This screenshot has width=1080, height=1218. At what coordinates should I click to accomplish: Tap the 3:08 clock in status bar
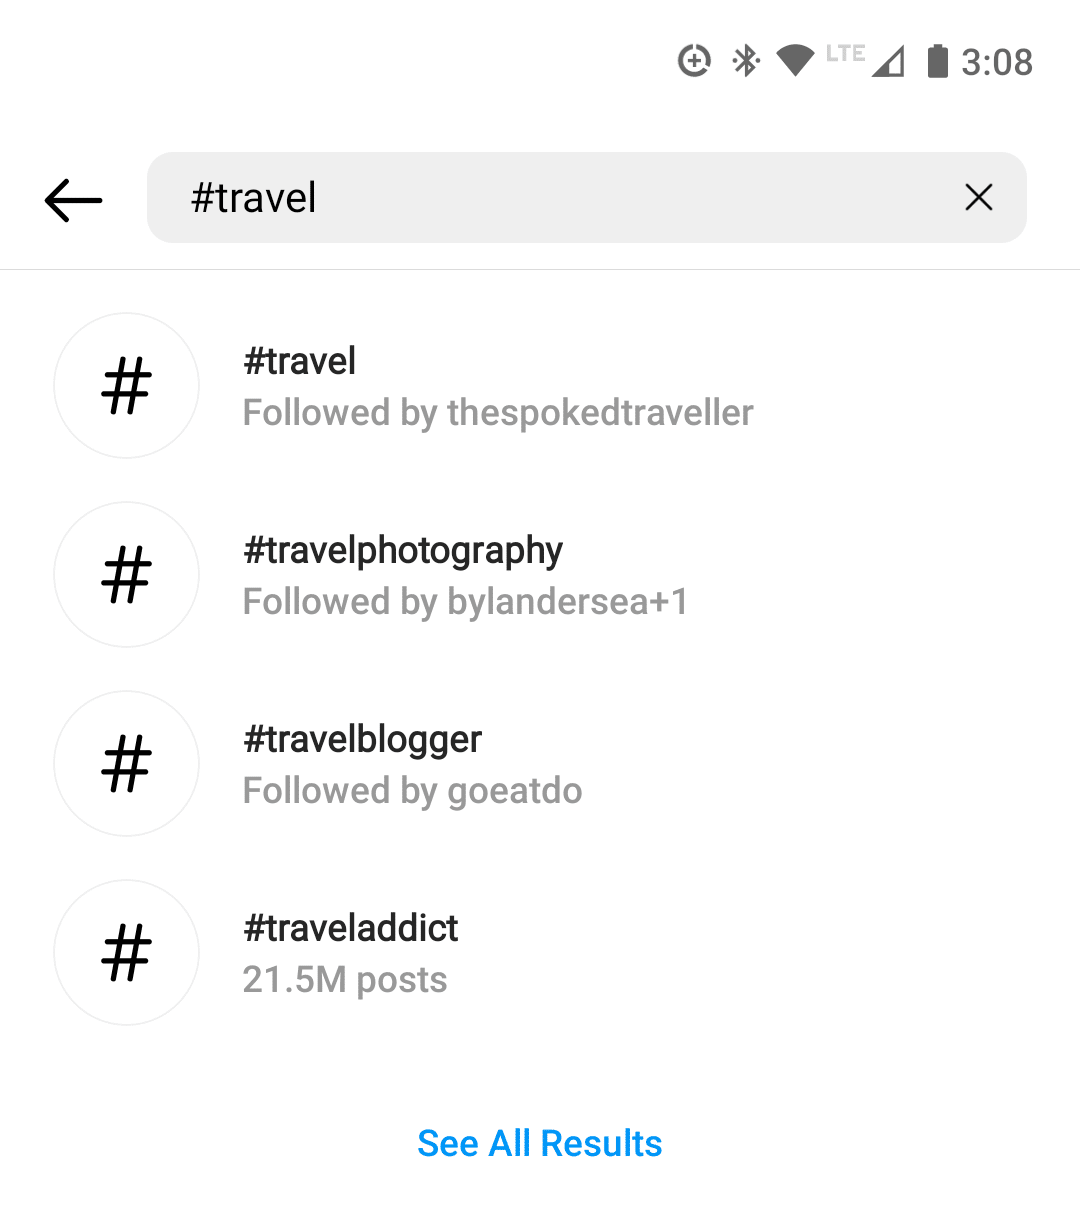point(996,62)
